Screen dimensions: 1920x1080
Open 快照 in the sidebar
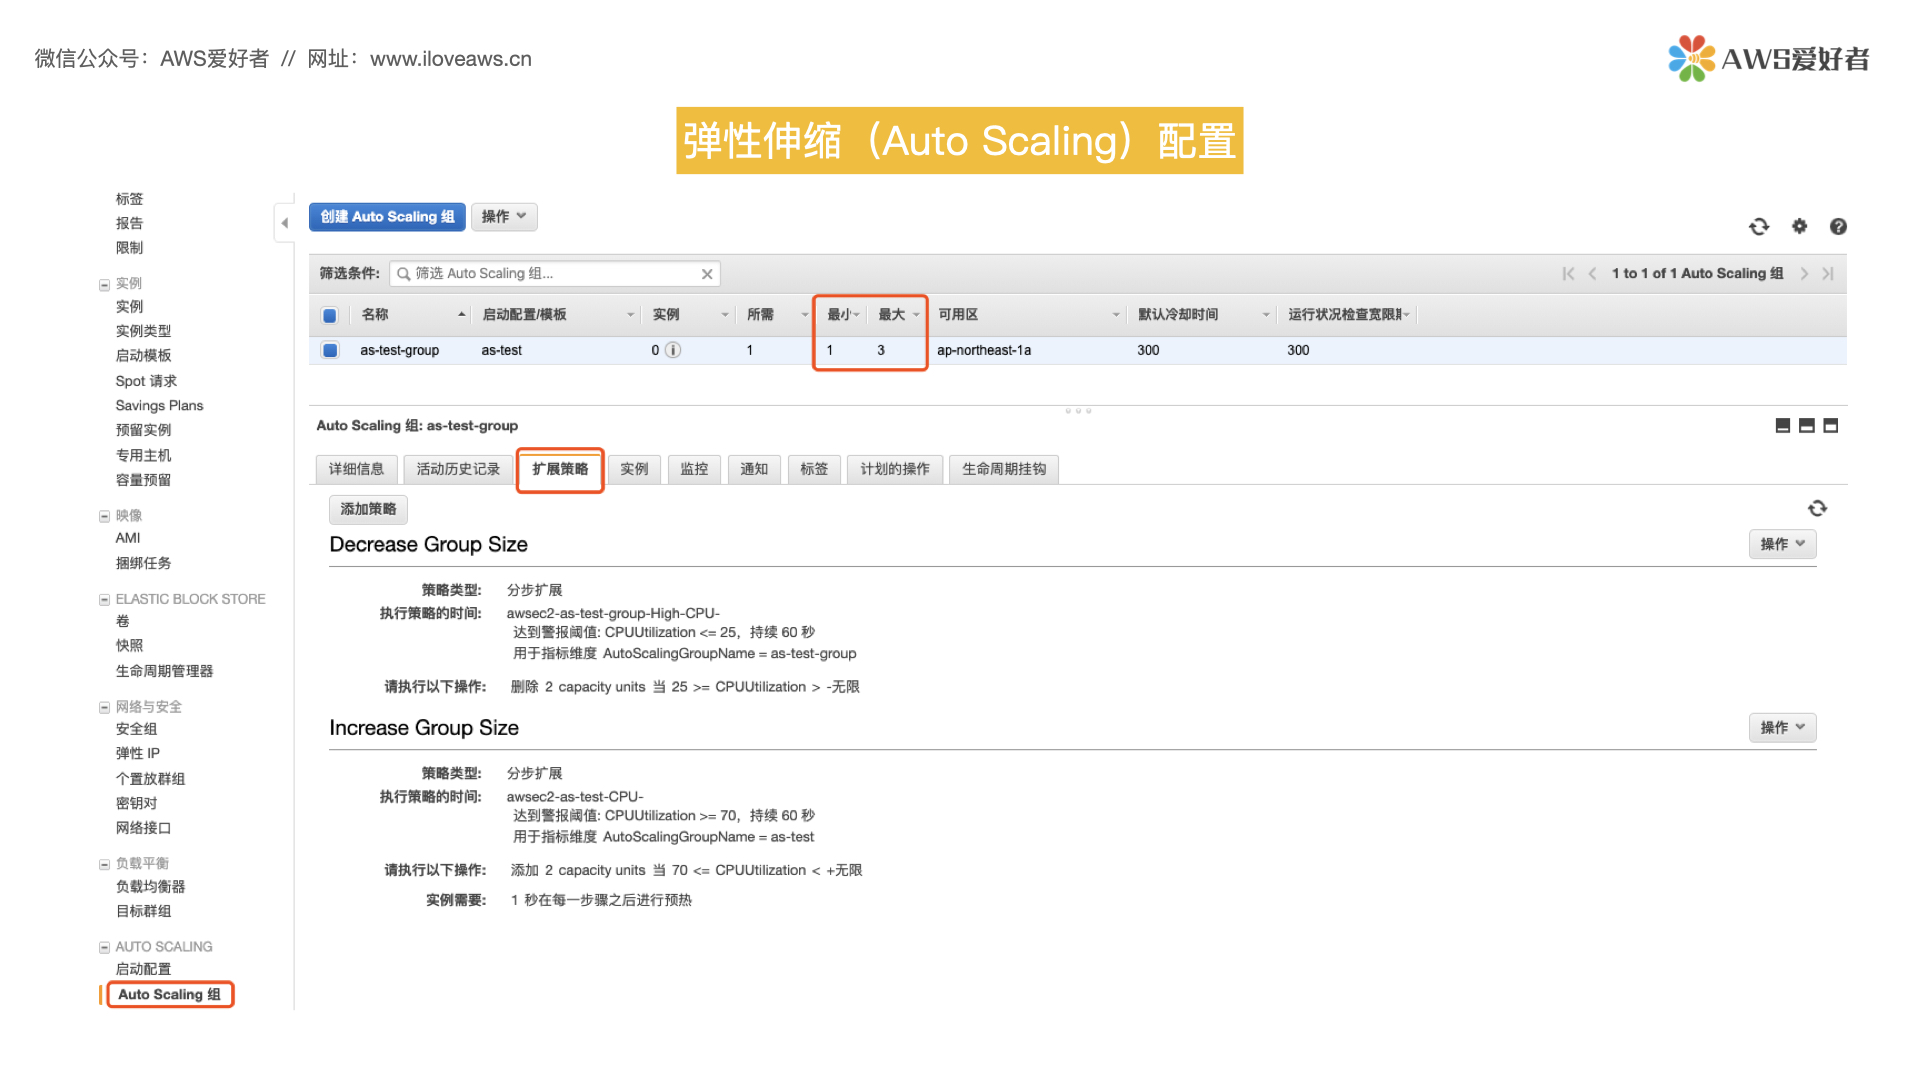point(129,646)
